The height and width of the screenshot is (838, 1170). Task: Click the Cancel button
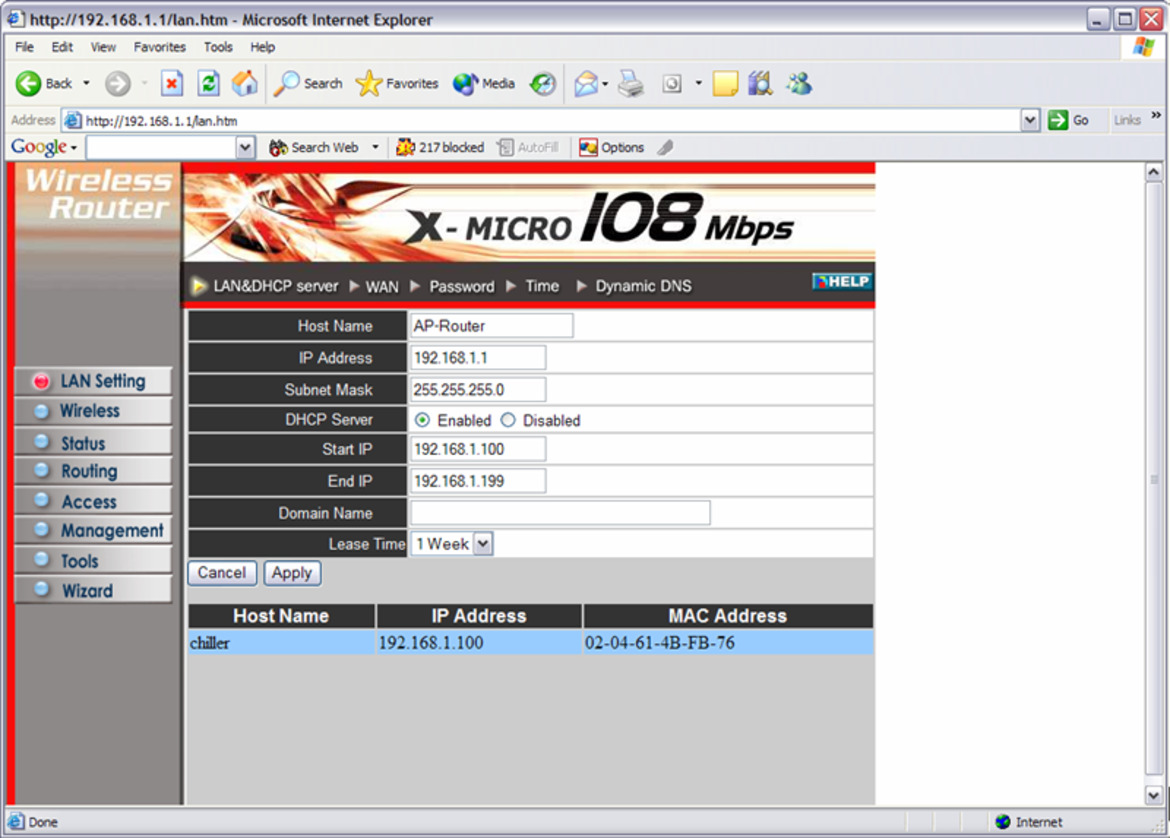(222, 573)
